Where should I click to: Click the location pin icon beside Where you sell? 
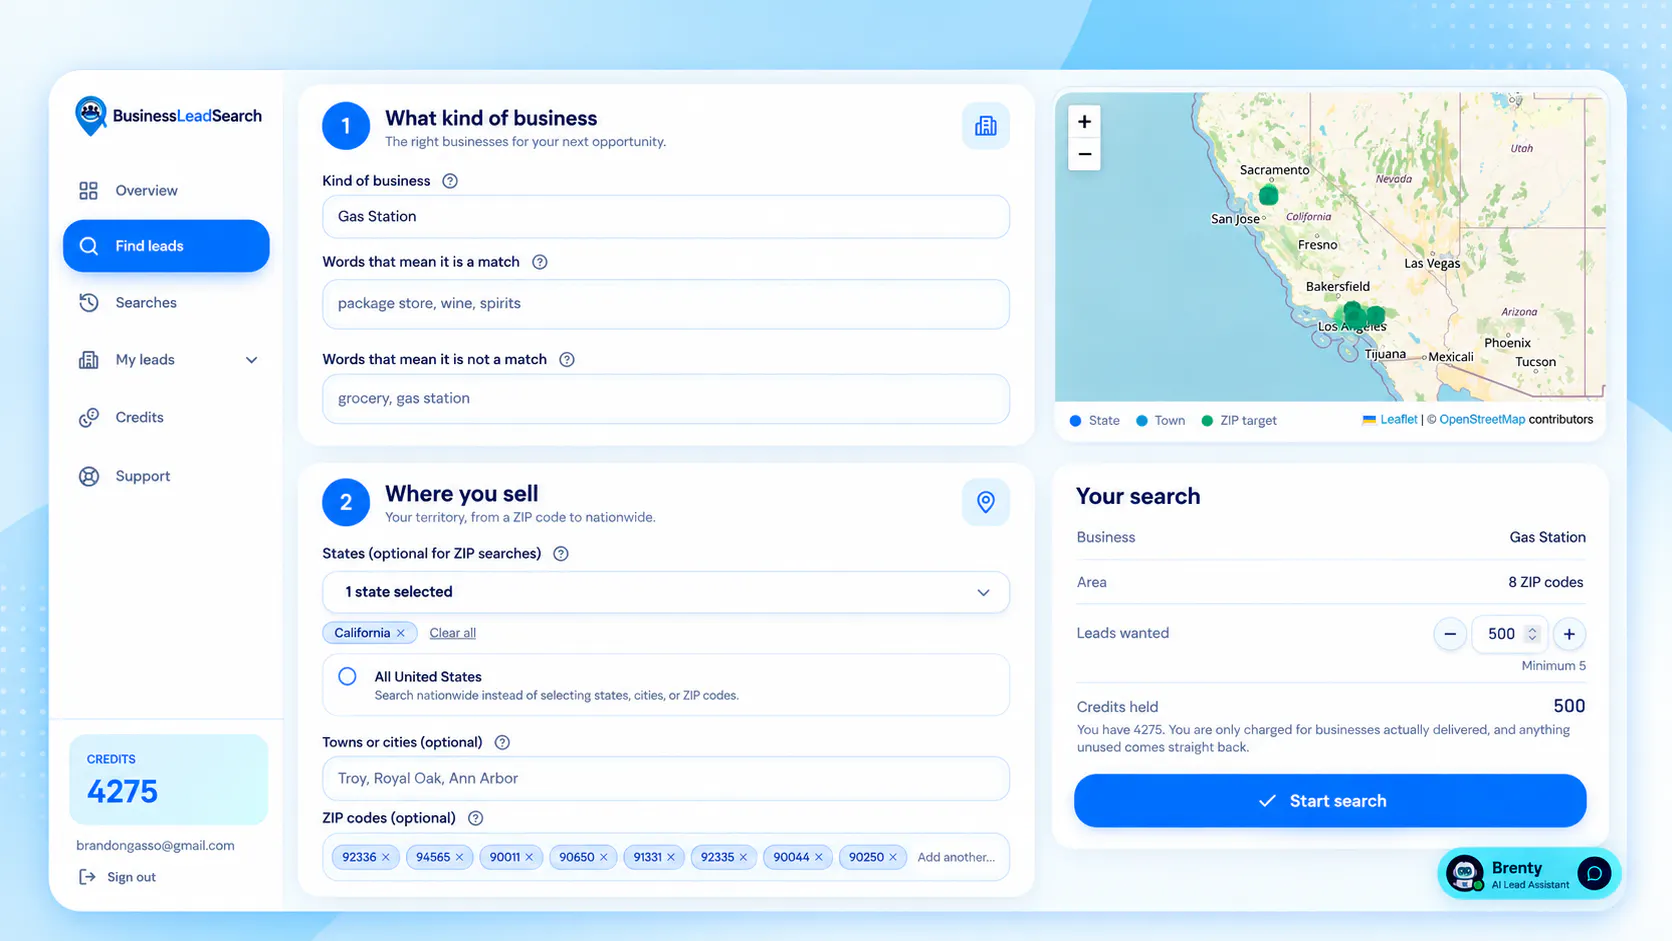pos(985,502)
